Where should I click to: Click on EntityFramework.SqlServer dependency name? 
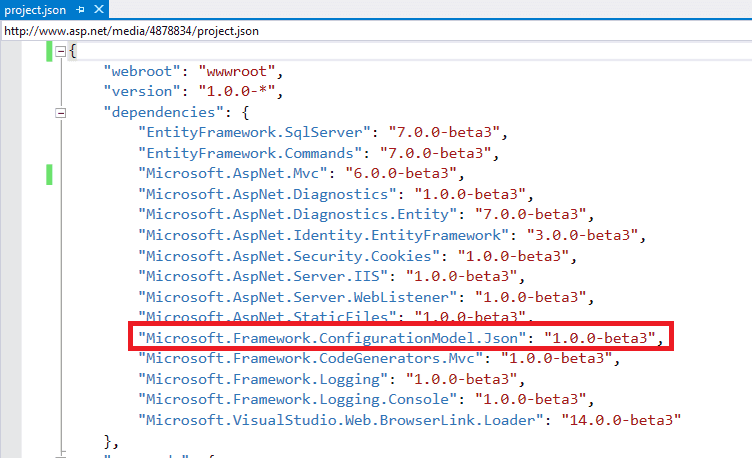257,132
